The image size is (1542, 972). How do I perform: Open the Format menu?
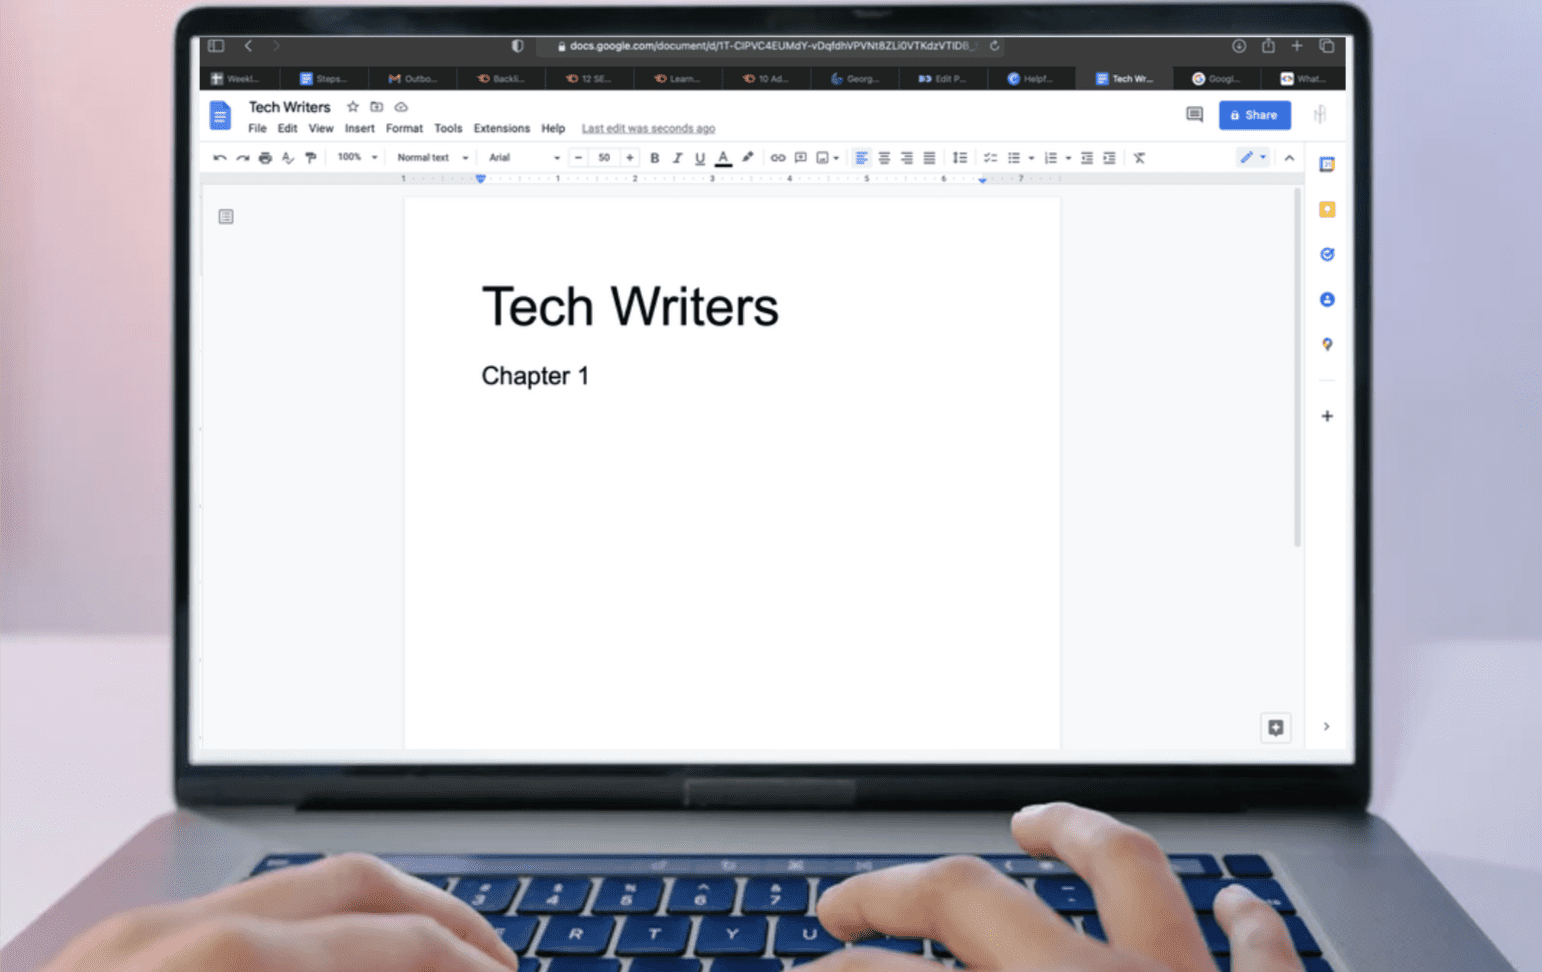tap(404, 128)
